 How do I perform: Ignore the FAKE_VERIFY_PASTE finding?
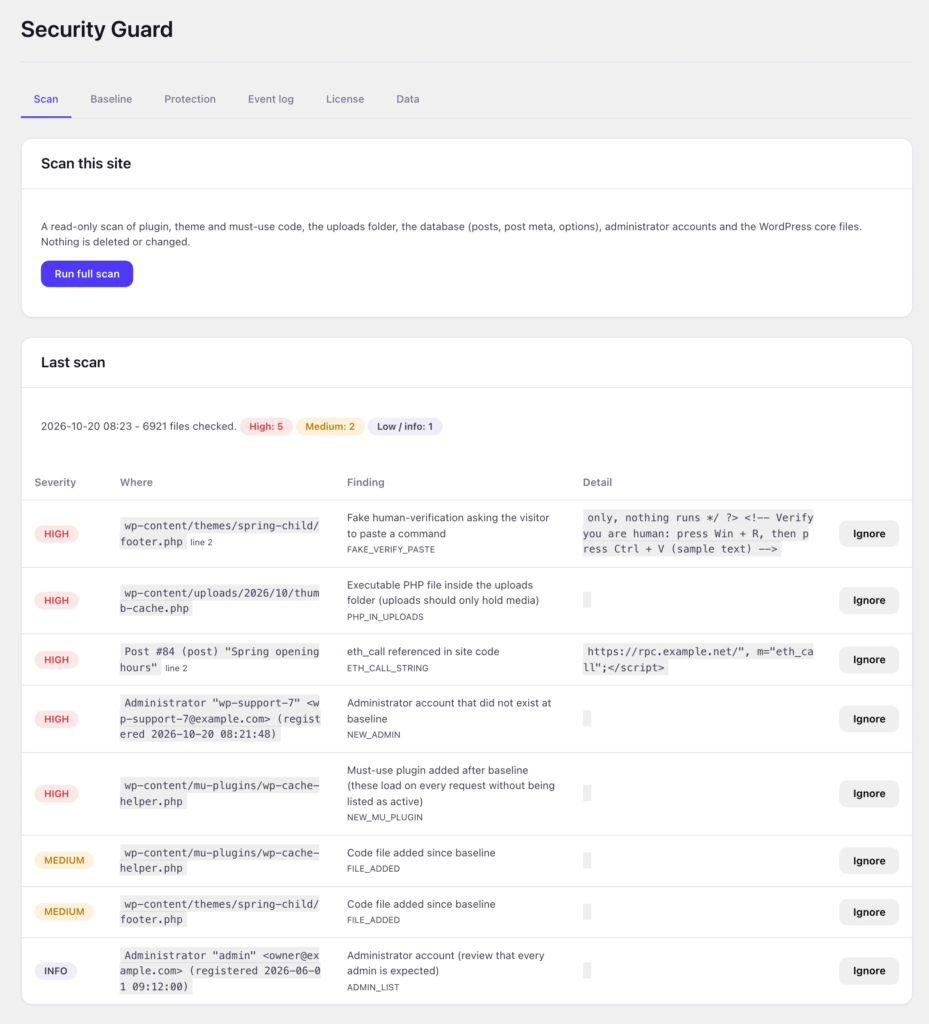click(x=868, y=534)
